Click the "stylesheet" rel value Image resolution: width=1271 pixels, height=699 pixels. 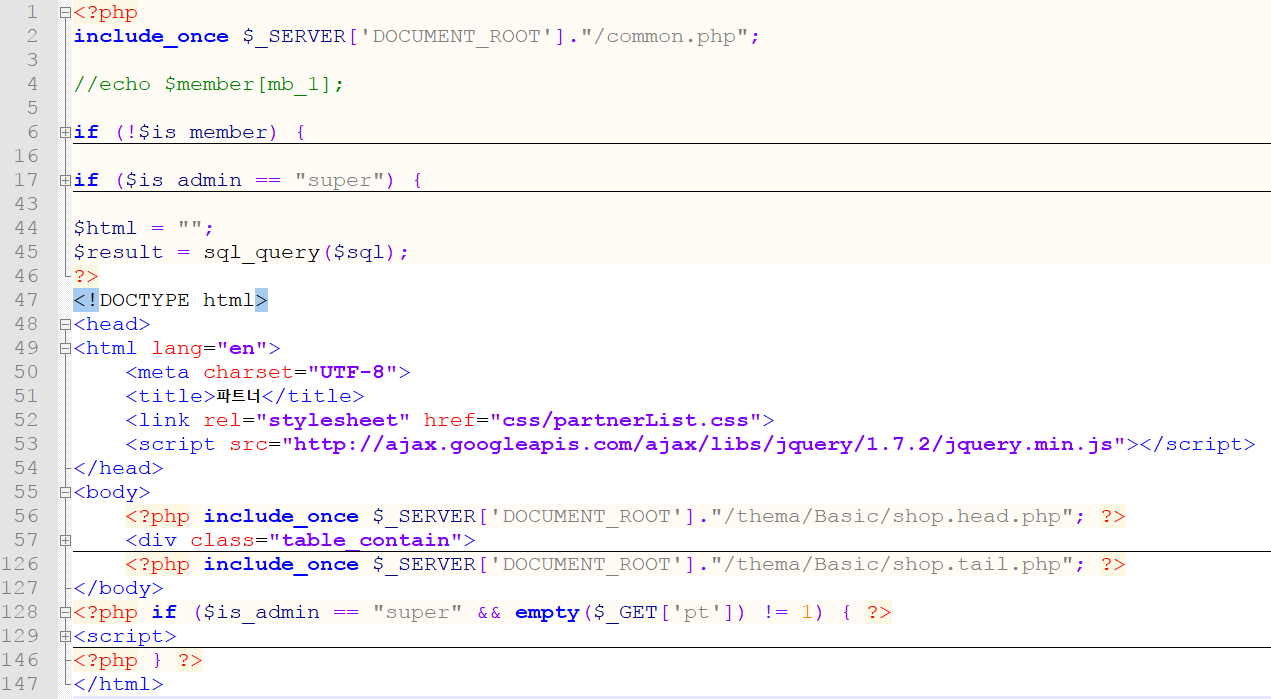tap(333, 420)
